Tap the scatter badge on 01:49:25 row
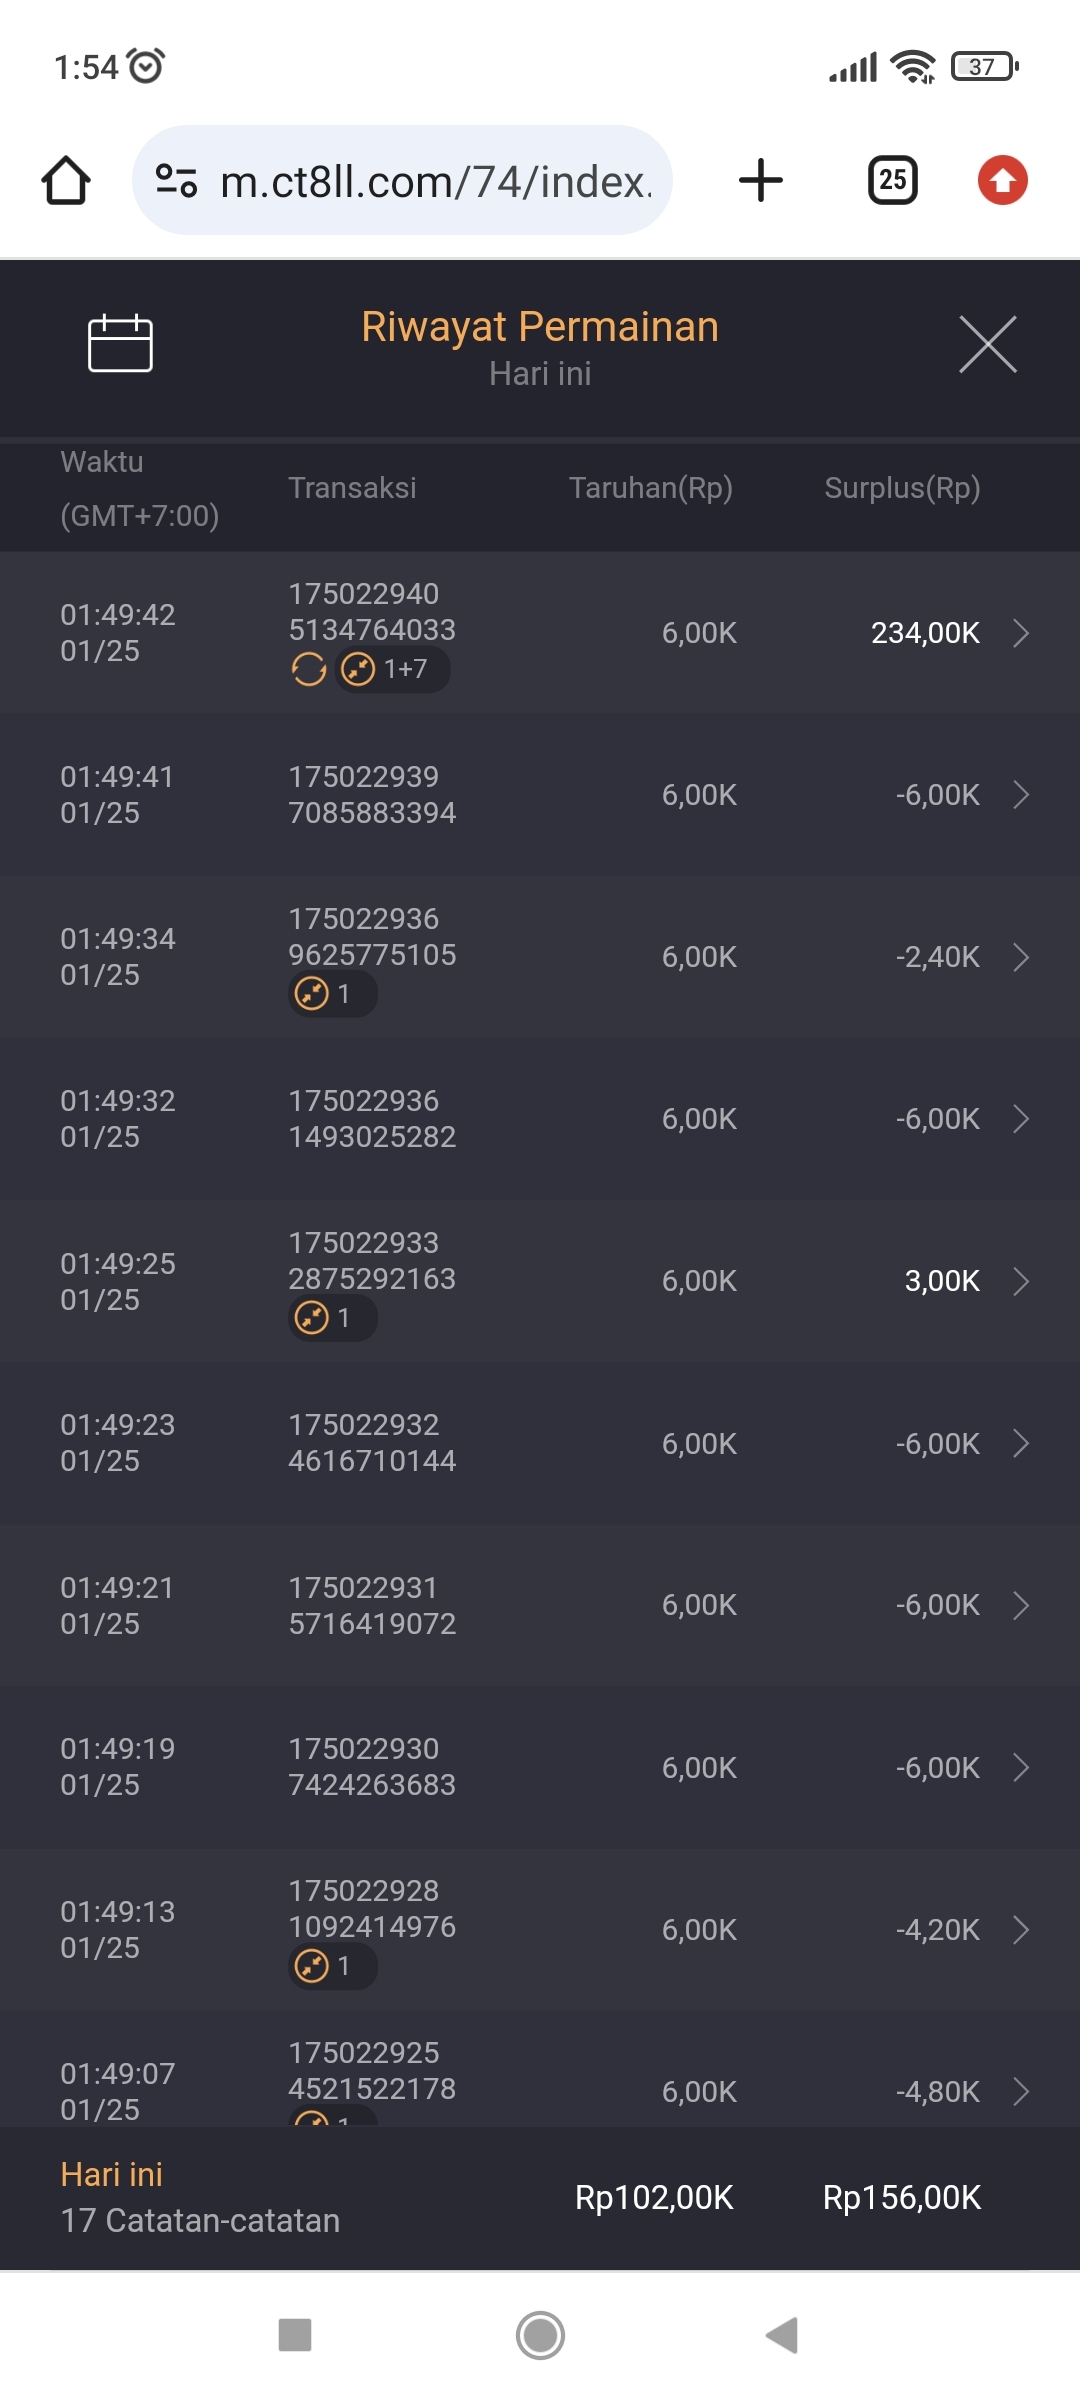The height and width of the screenshot is (2400, 1080). [x=332, y=1318]
